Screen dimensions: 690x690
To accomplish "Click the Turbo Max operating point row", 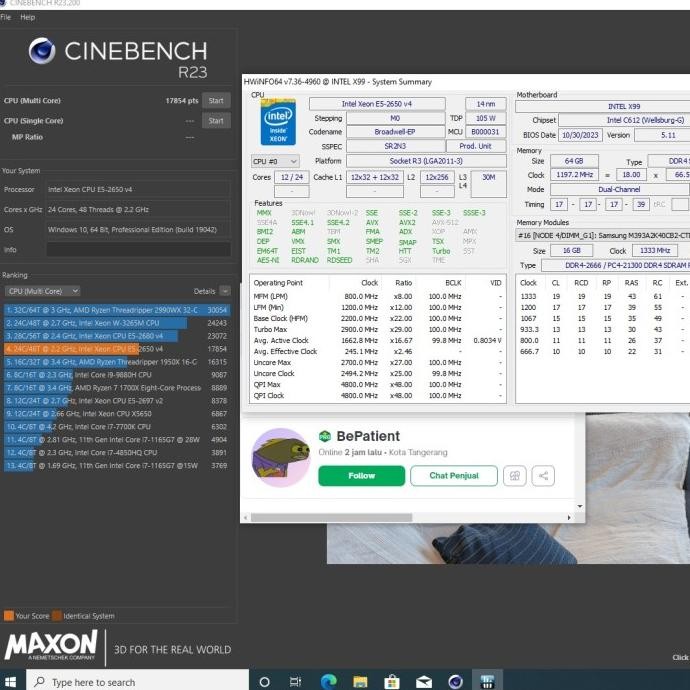I will (x=378, y=330).
